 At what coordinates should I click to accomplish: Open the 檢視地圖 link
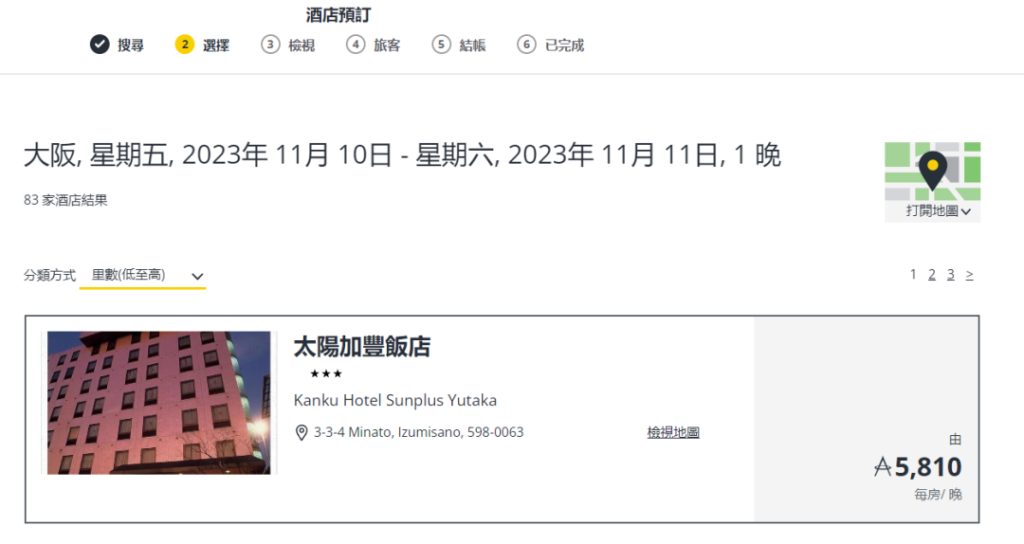673,432
